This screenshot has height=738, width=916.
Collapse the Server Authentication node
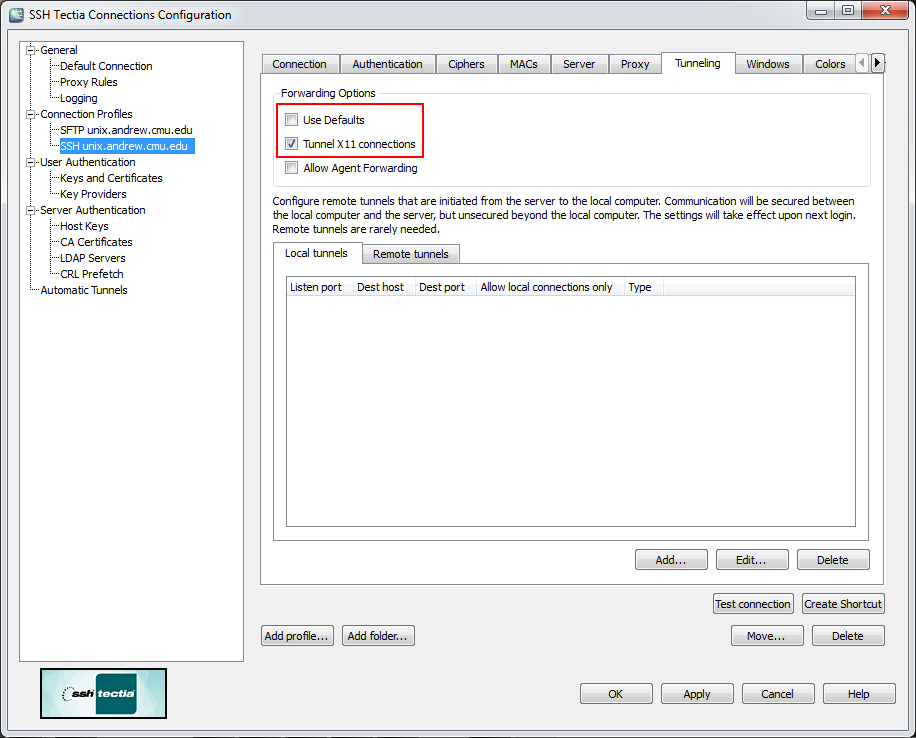30,210
